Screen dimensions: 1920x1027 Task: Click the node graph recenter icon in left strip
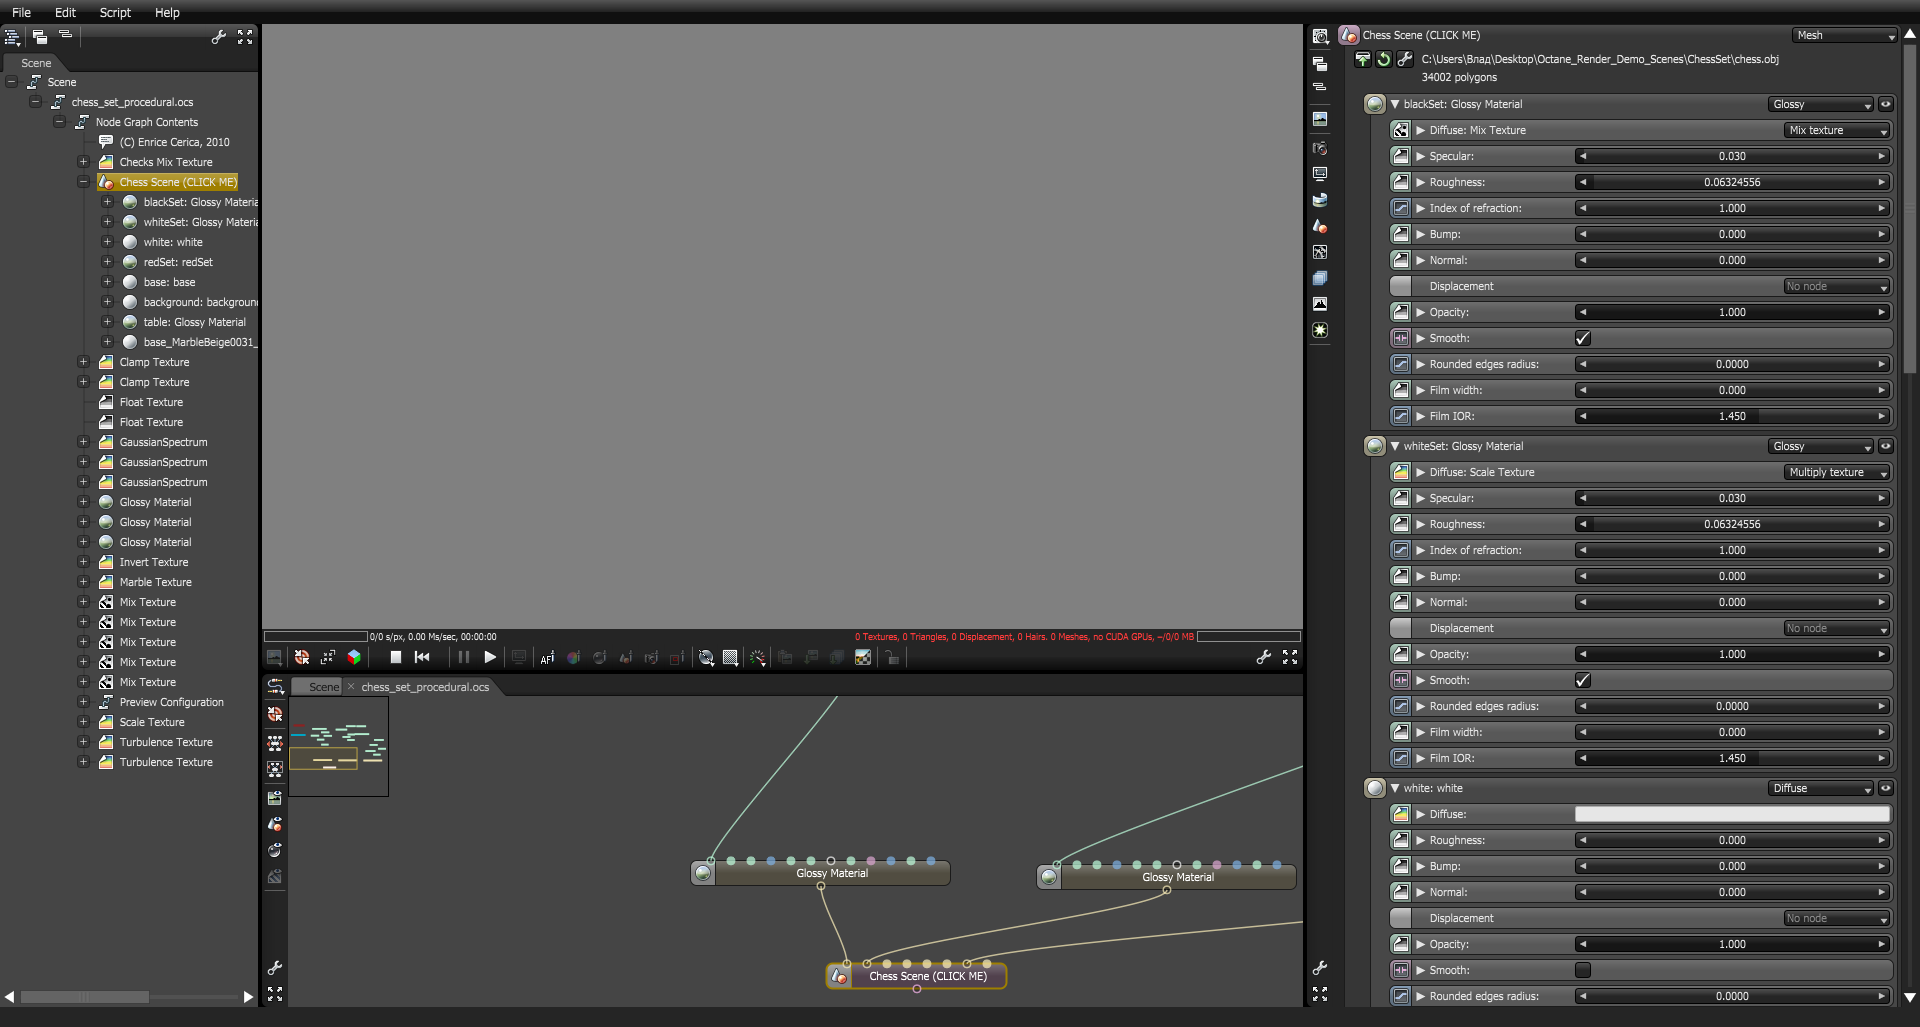(x=275, y=714)
